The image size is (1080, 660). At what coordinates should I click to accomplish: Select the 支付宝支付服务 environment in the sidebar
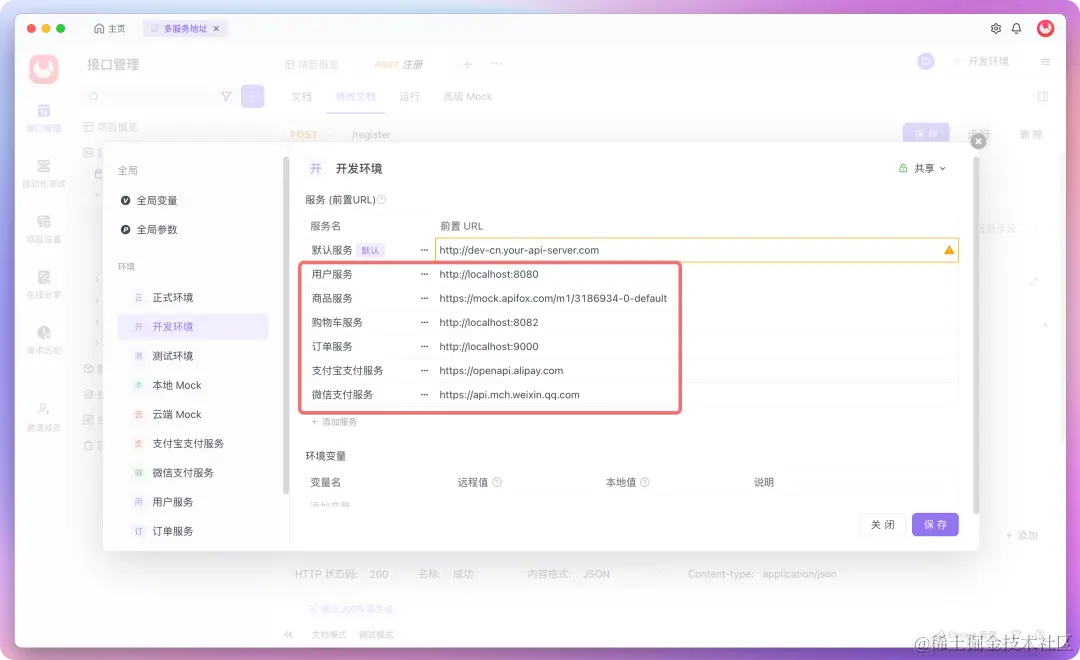[193, 444]
